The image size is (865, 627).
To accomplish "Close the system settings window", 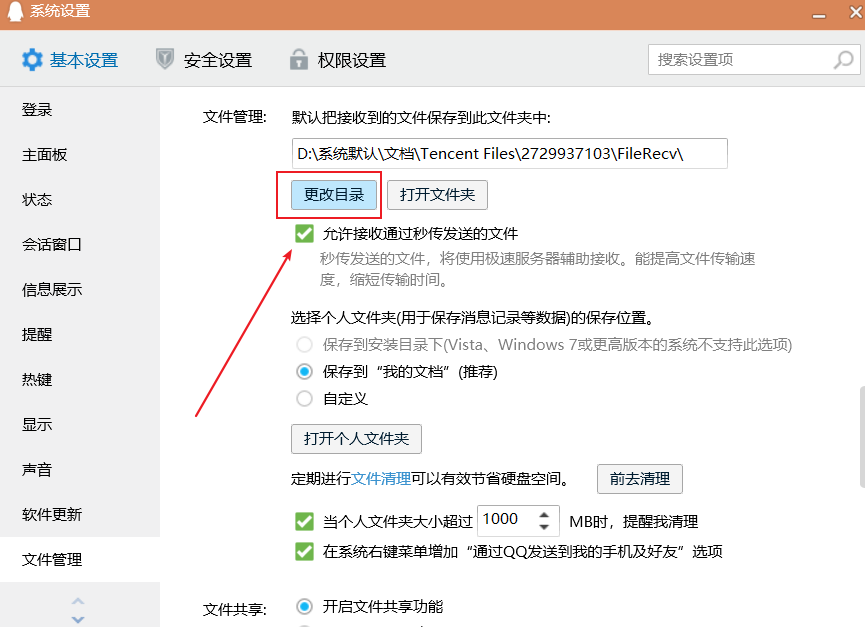I will coord(856,12).
